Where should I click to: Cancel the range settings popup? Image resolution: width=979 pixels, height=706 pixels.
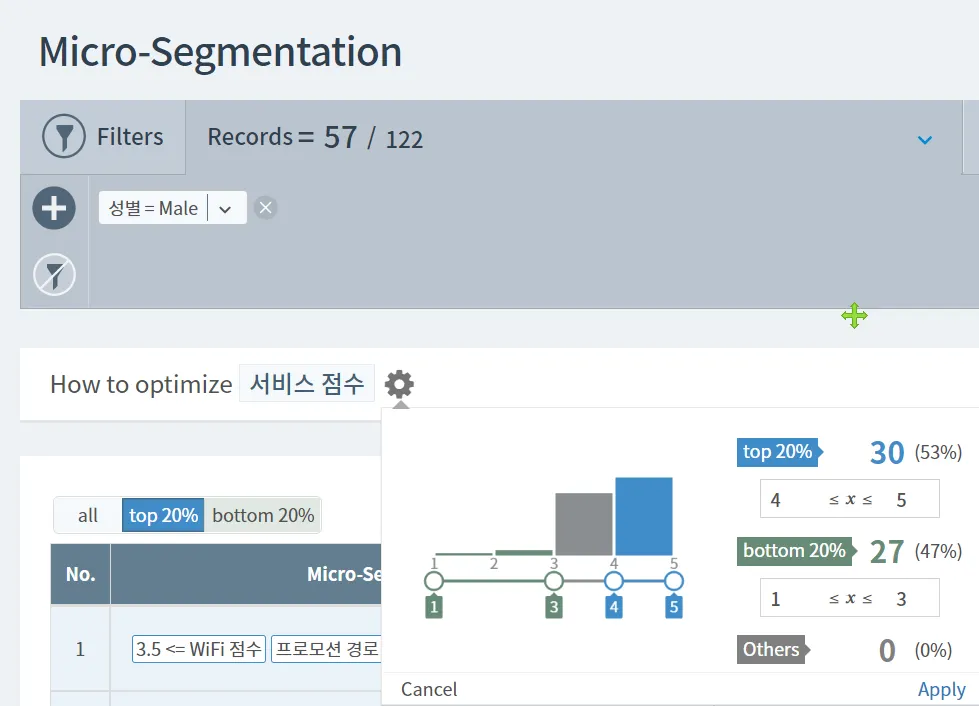(x=429, y=689)
